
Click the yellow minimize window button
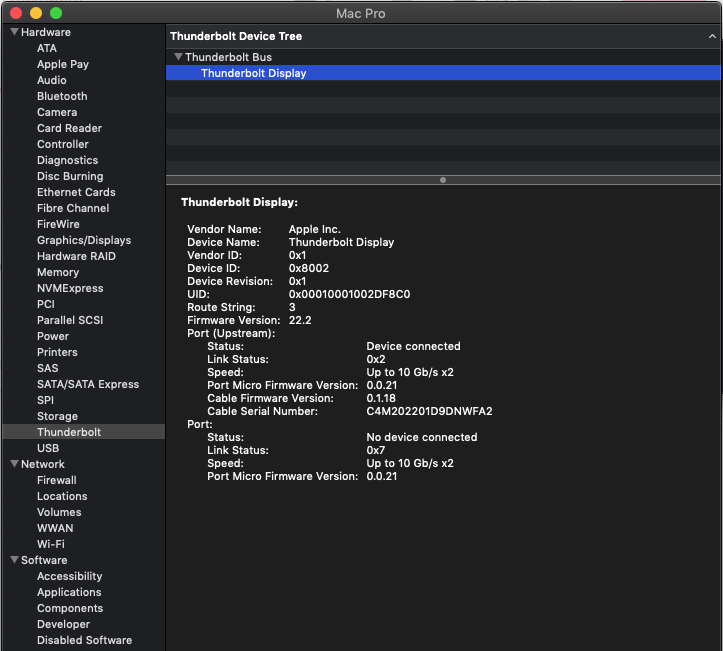point(36,13)
